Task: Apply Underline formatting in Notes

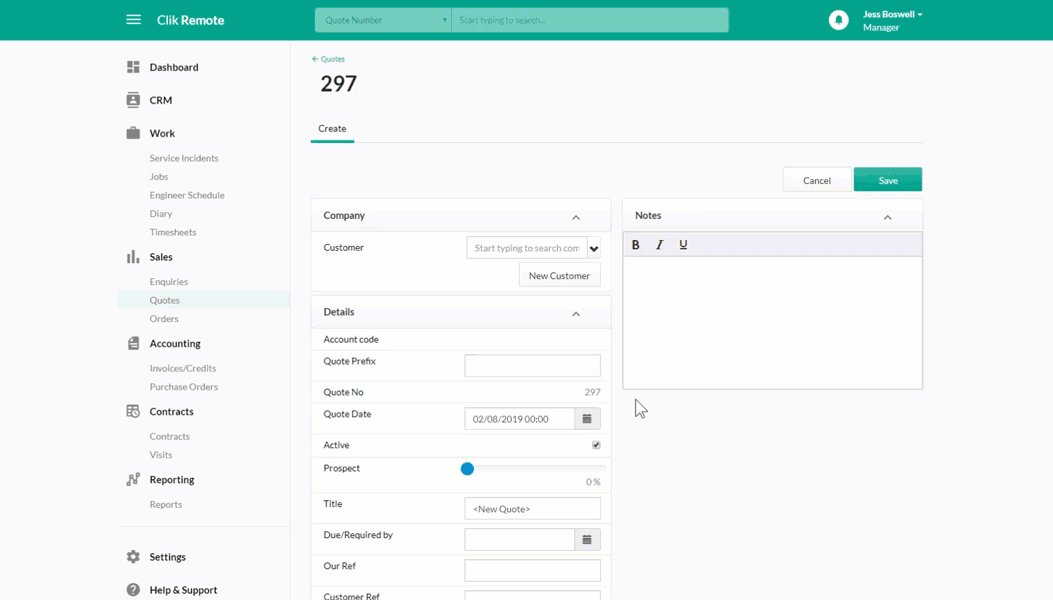Action: click(x=683, y=245)
